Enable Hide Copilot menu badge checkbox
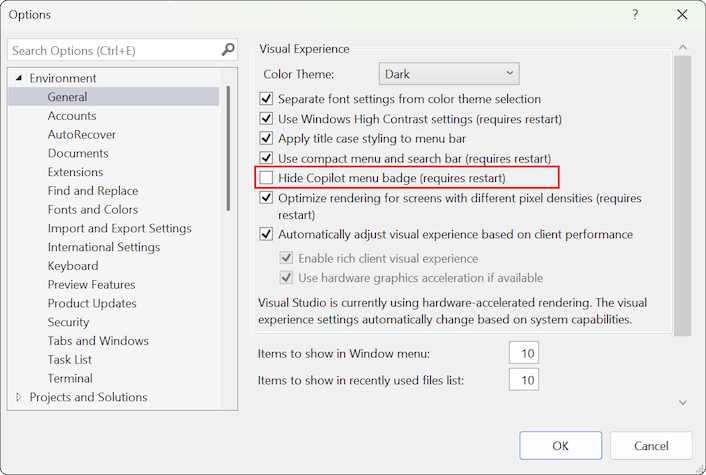 point(266,178)
